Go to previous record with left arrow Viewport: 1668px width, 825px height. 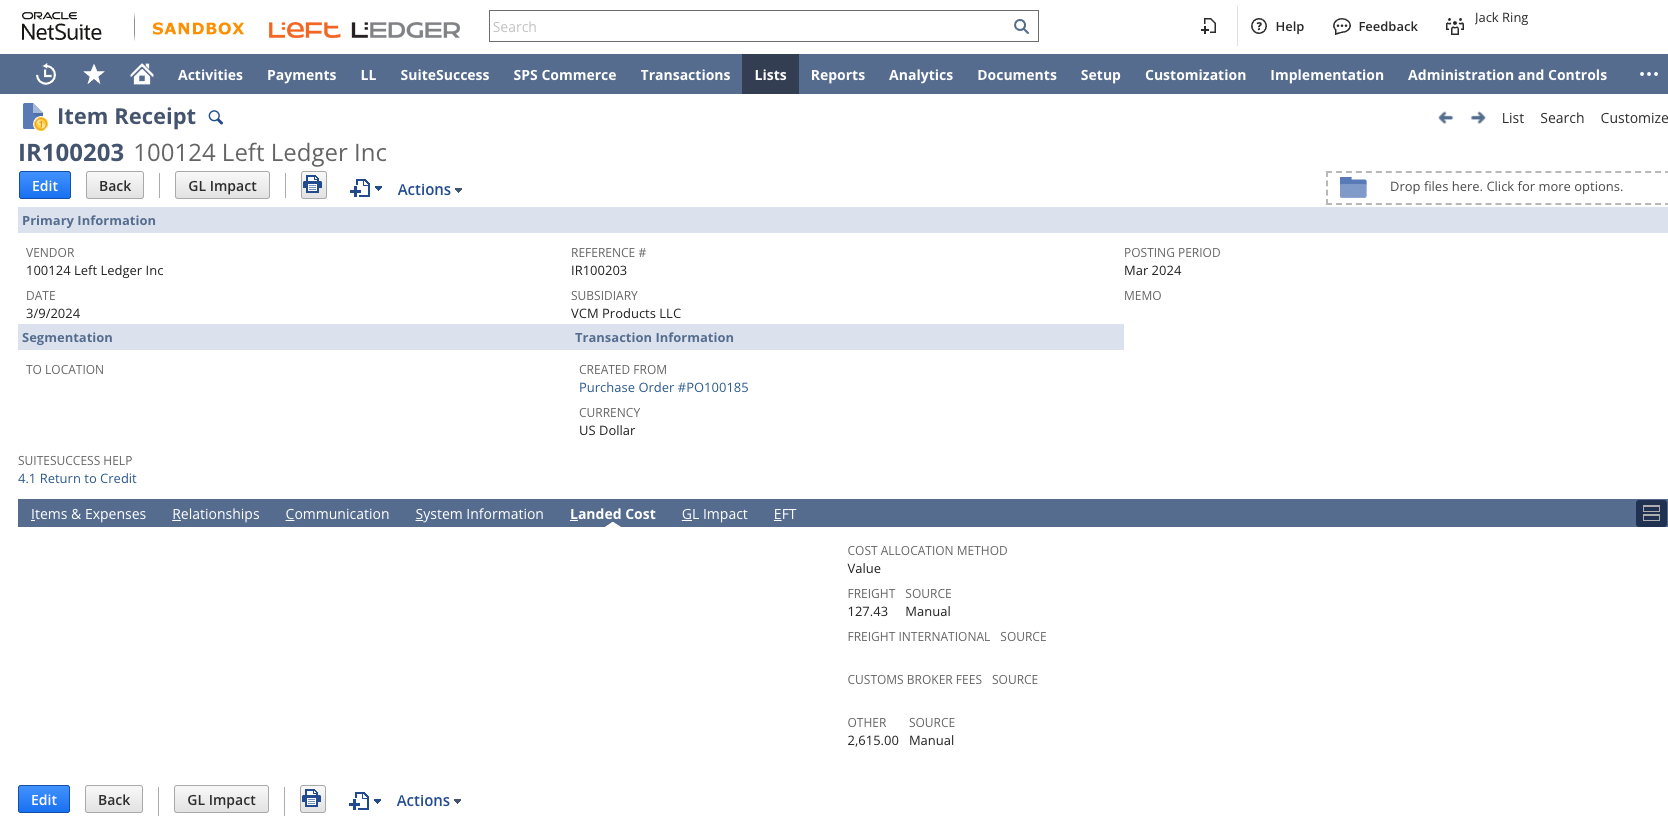(1446, 118)
